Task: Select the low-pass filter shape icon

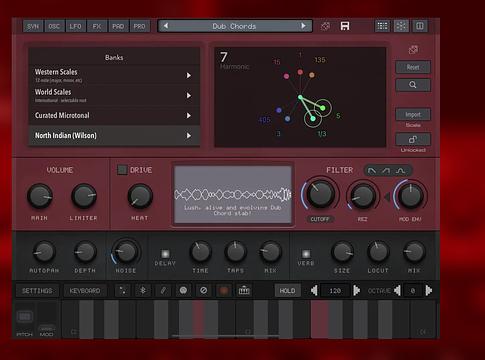Action: [x=372, y=171]
